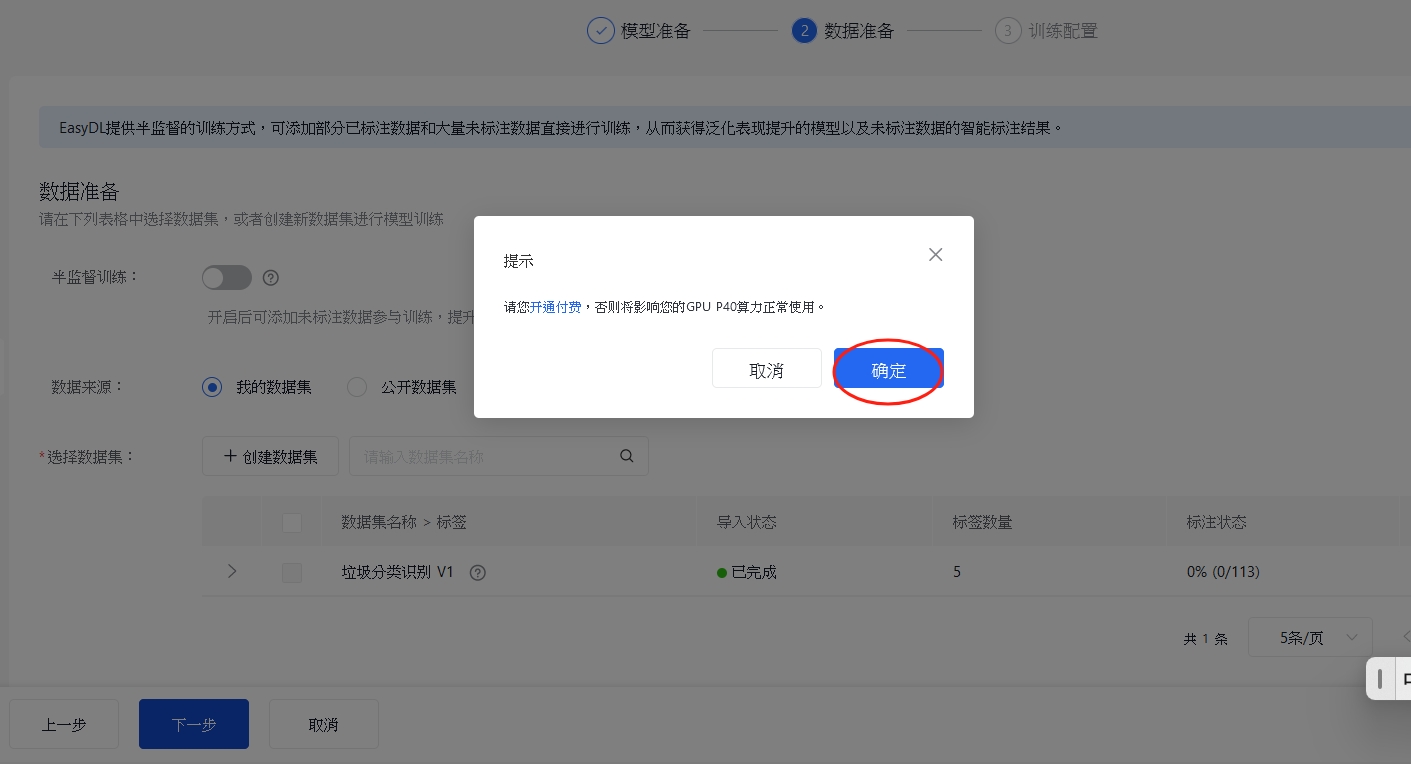Open the 5条/页 page size dropdown
1411x764 pixels.
tap(1310, 637)
